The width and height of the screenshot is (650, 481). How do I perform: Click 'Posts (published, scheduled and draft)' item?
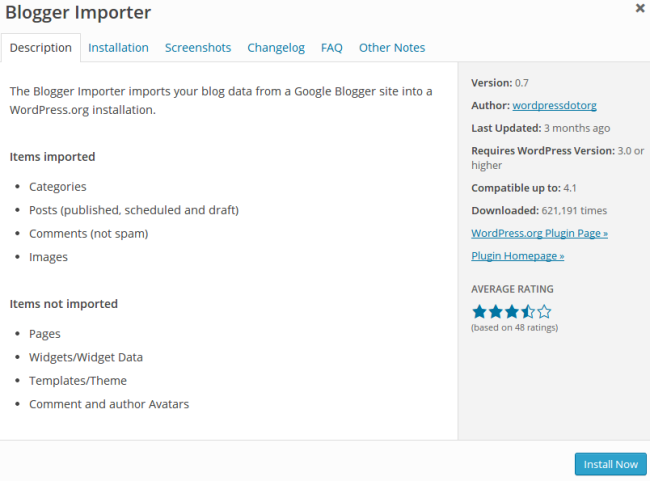[x=134, y=210]
